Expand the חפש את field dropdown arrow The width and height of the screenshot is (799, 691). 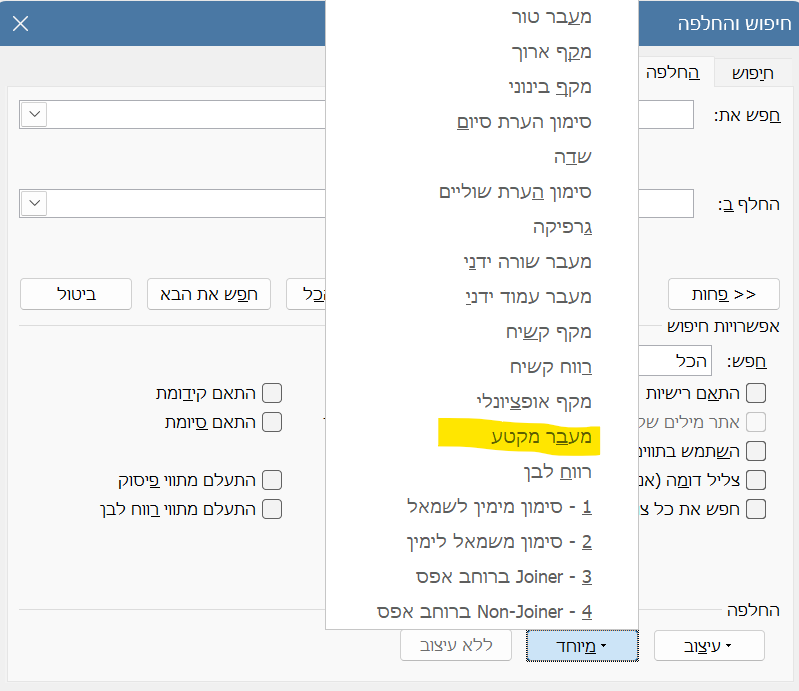point(34,114)
